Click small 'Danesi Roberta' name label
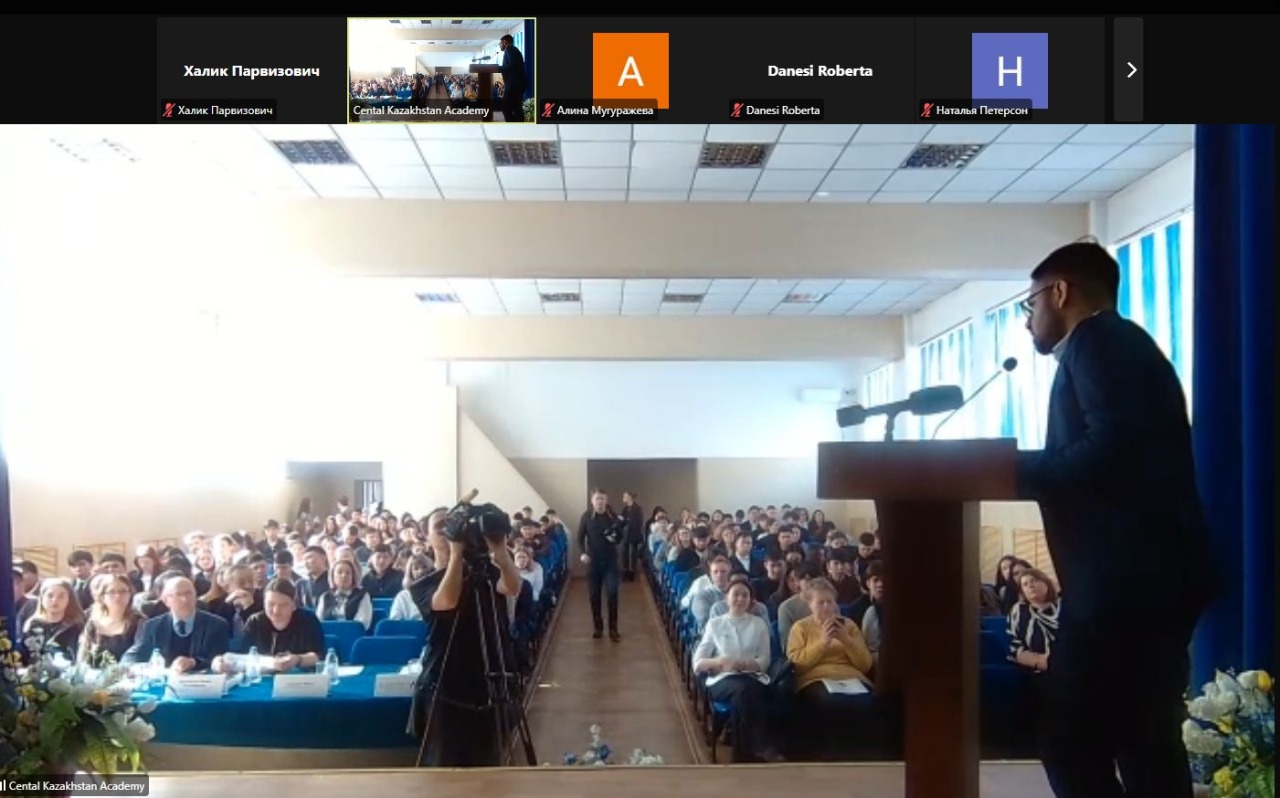Image resolution: width=1280 pixels, height=798 pixels. coord(783,111)
